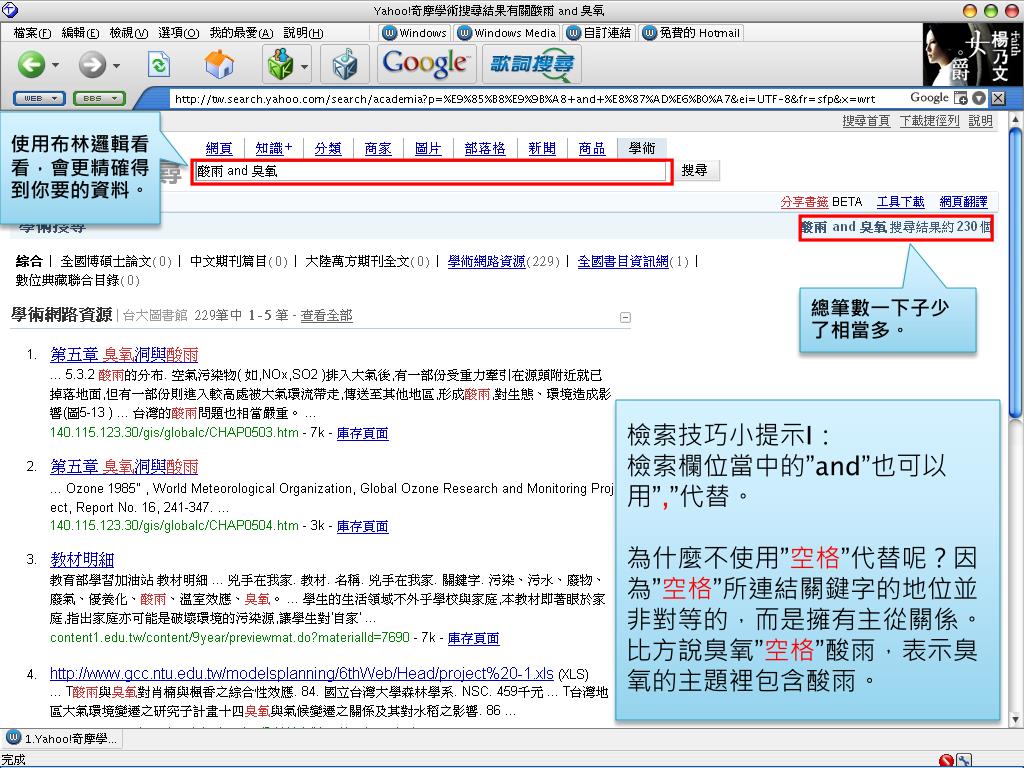Click the 查看全部 link
The image size is (1024, 768).
327,315
